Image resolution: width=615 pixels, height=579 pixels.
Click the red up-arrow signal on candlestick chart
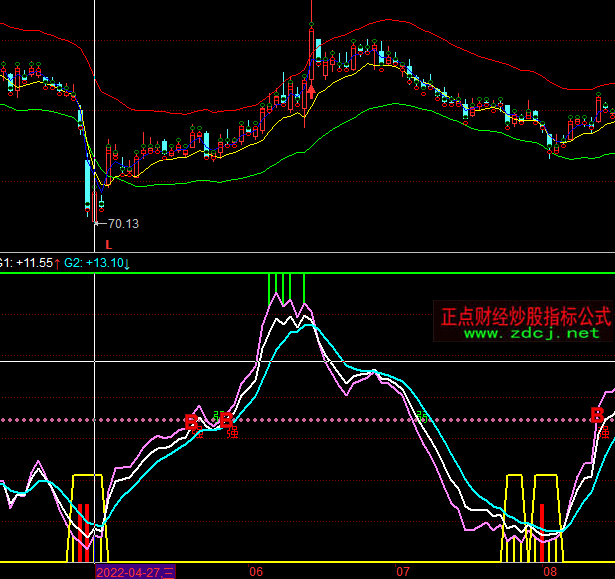pos(311,94)
